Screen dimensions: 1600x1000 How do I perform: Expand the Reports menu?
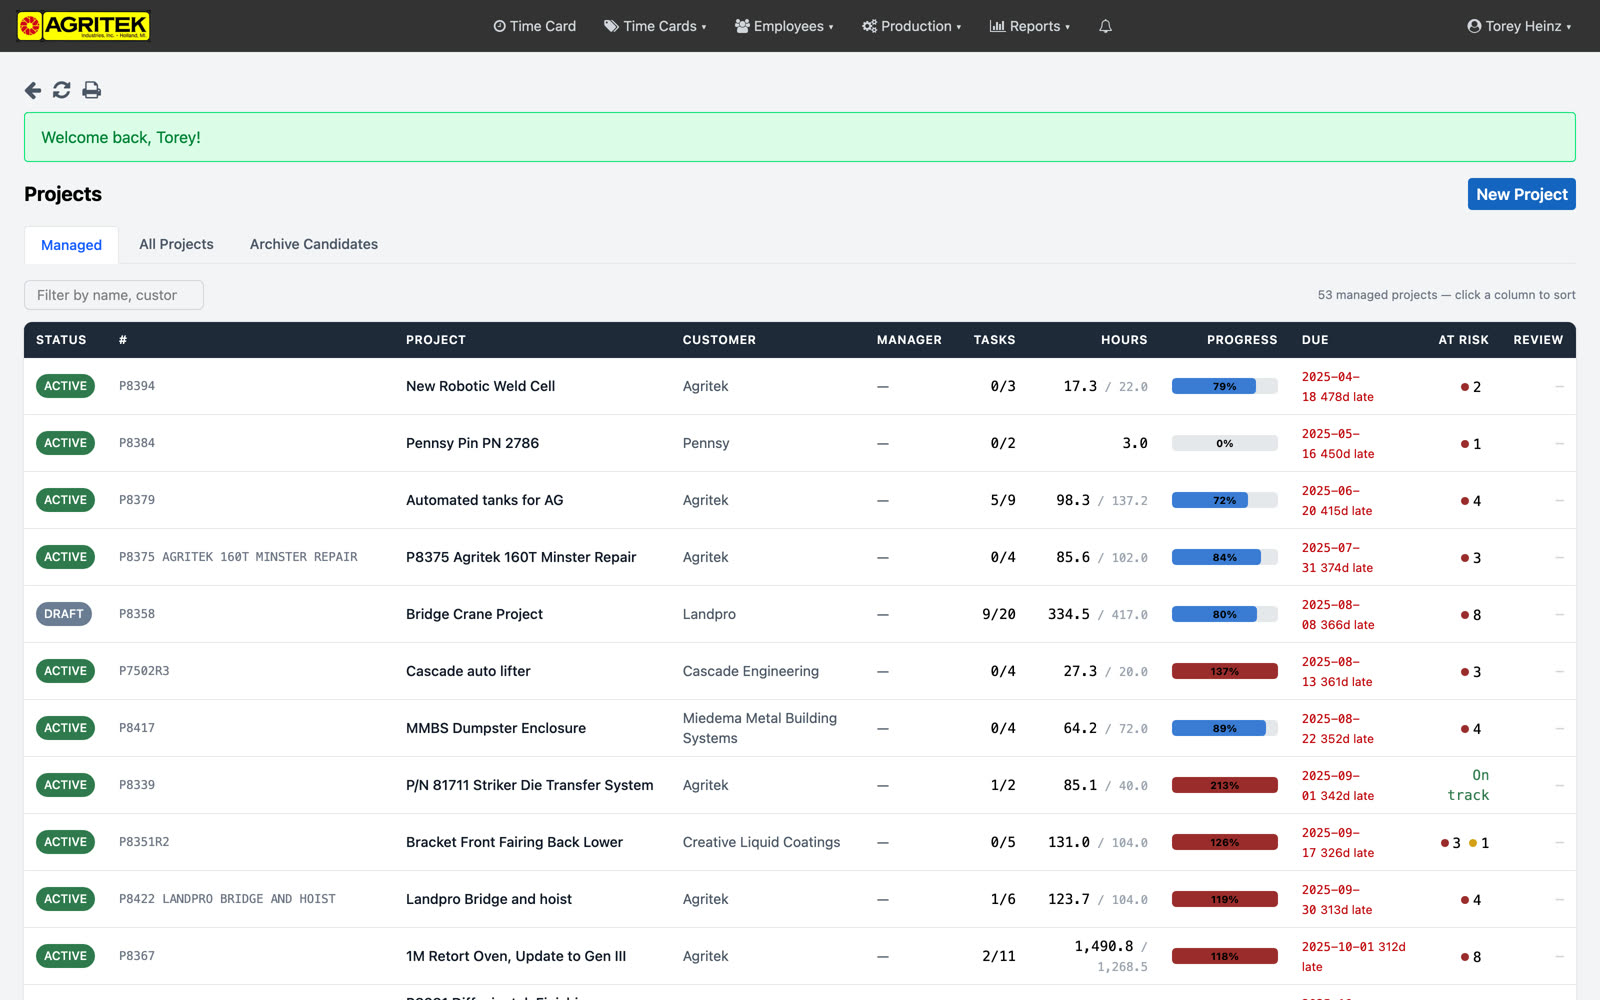[1030, 26]
